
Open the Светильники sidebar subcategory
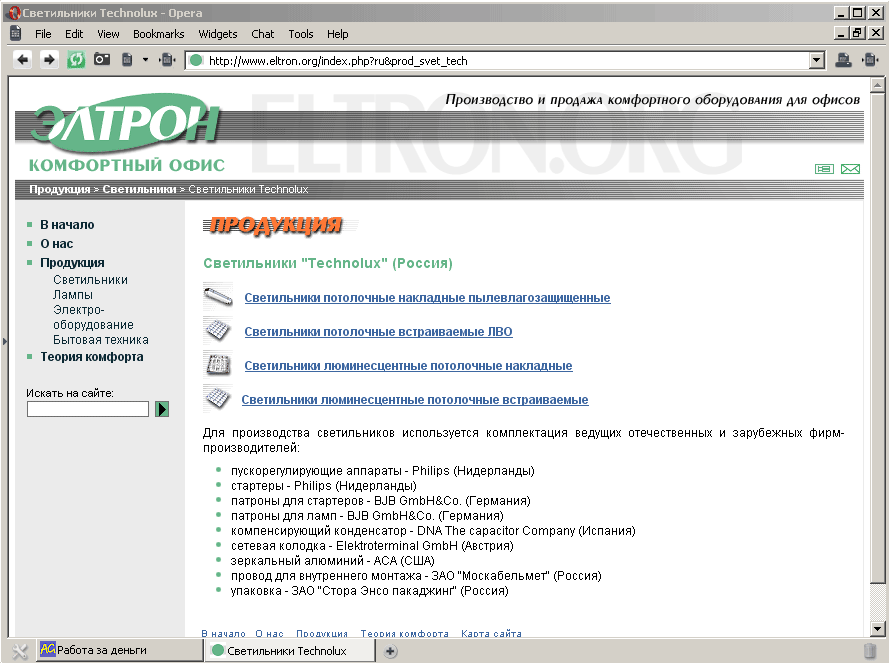(90, 280)
